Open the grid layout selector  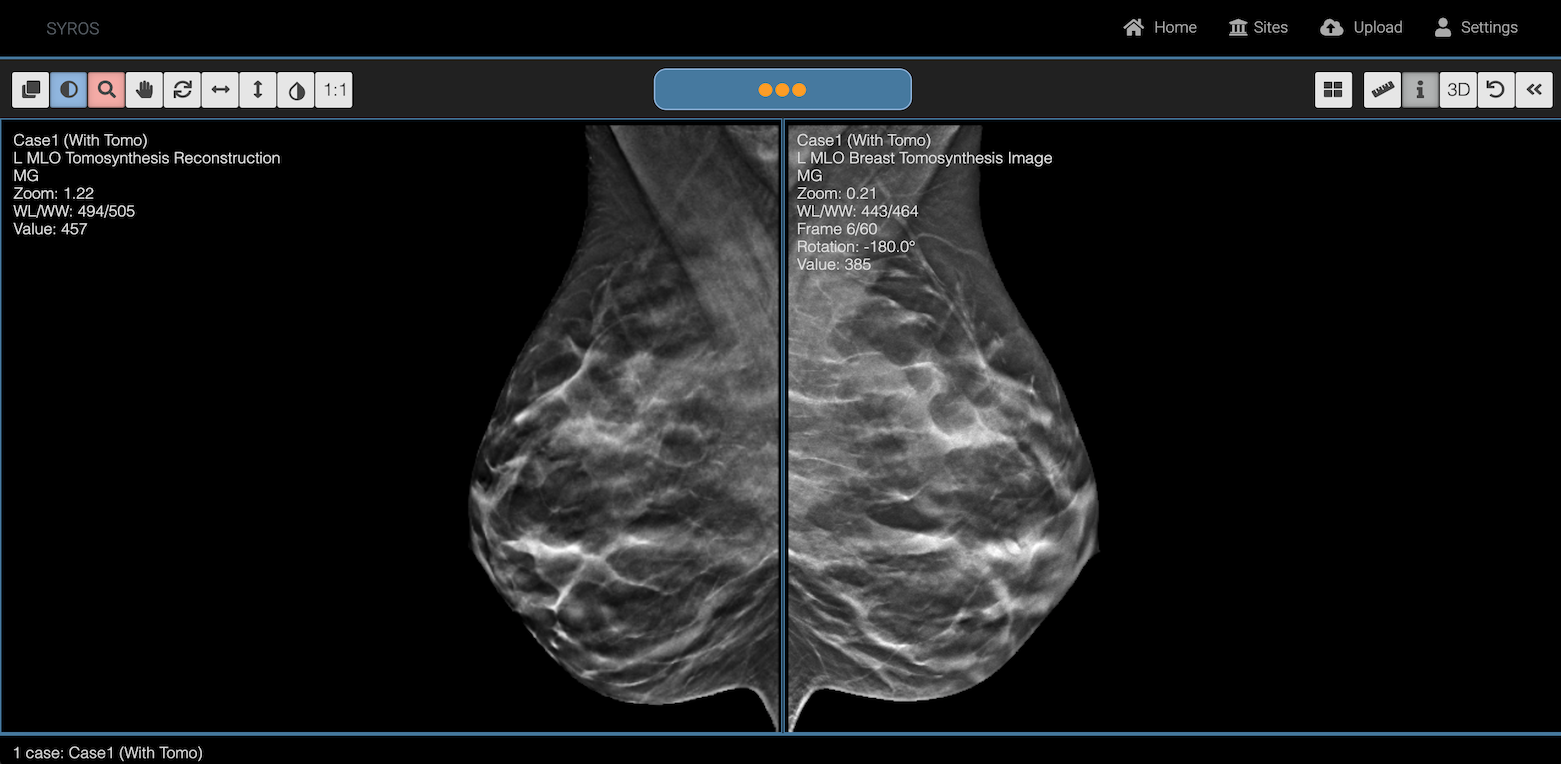pos(1333,90)
